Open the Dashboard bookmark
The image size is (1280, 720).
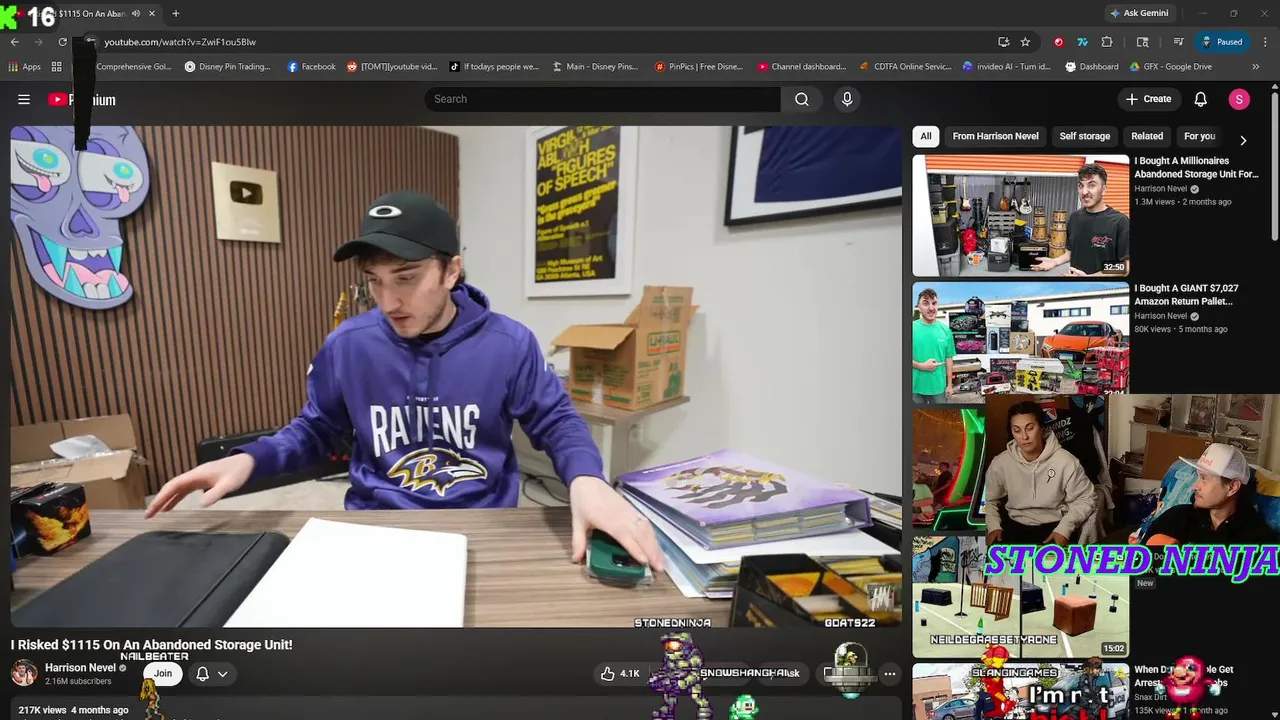point(1092,67)
